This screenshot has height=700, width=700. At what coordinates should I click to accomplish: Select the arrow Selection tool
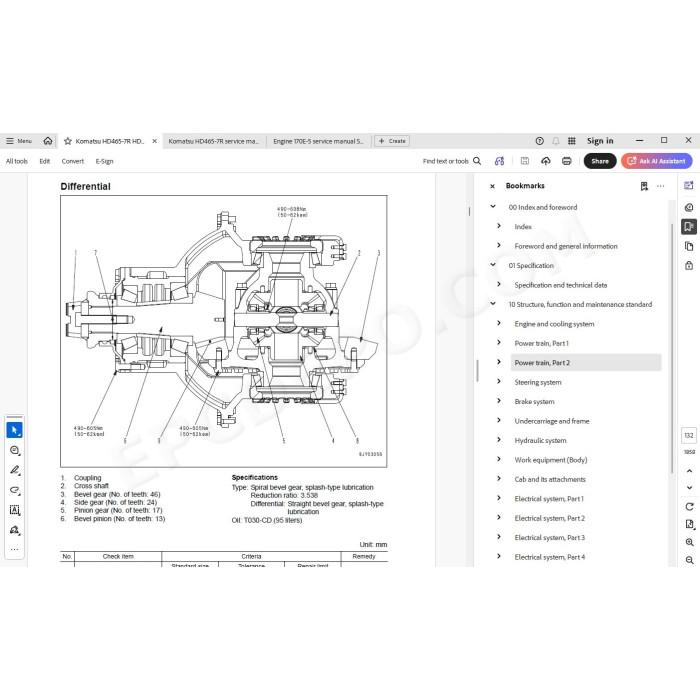click(x=14, y=430)
